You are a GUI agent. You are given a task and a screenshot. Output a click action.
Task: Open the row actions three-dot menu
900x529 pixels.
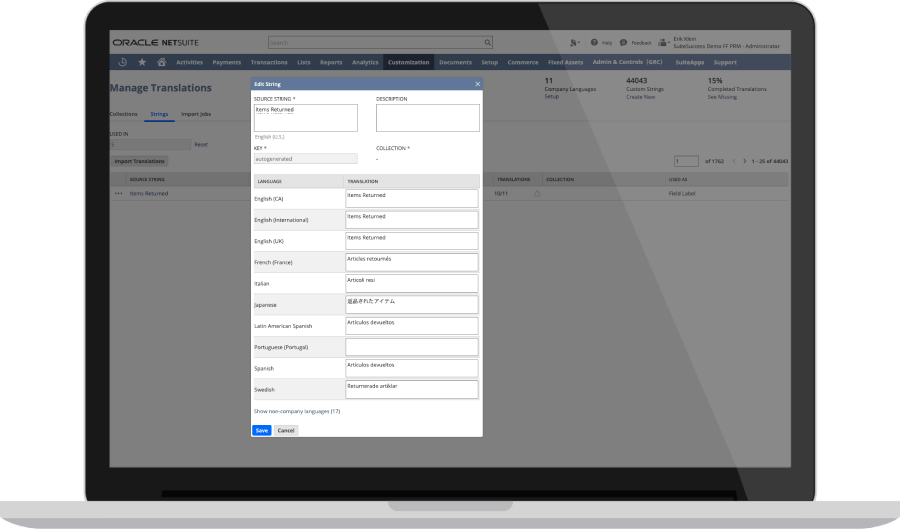[x=118, y=193]
